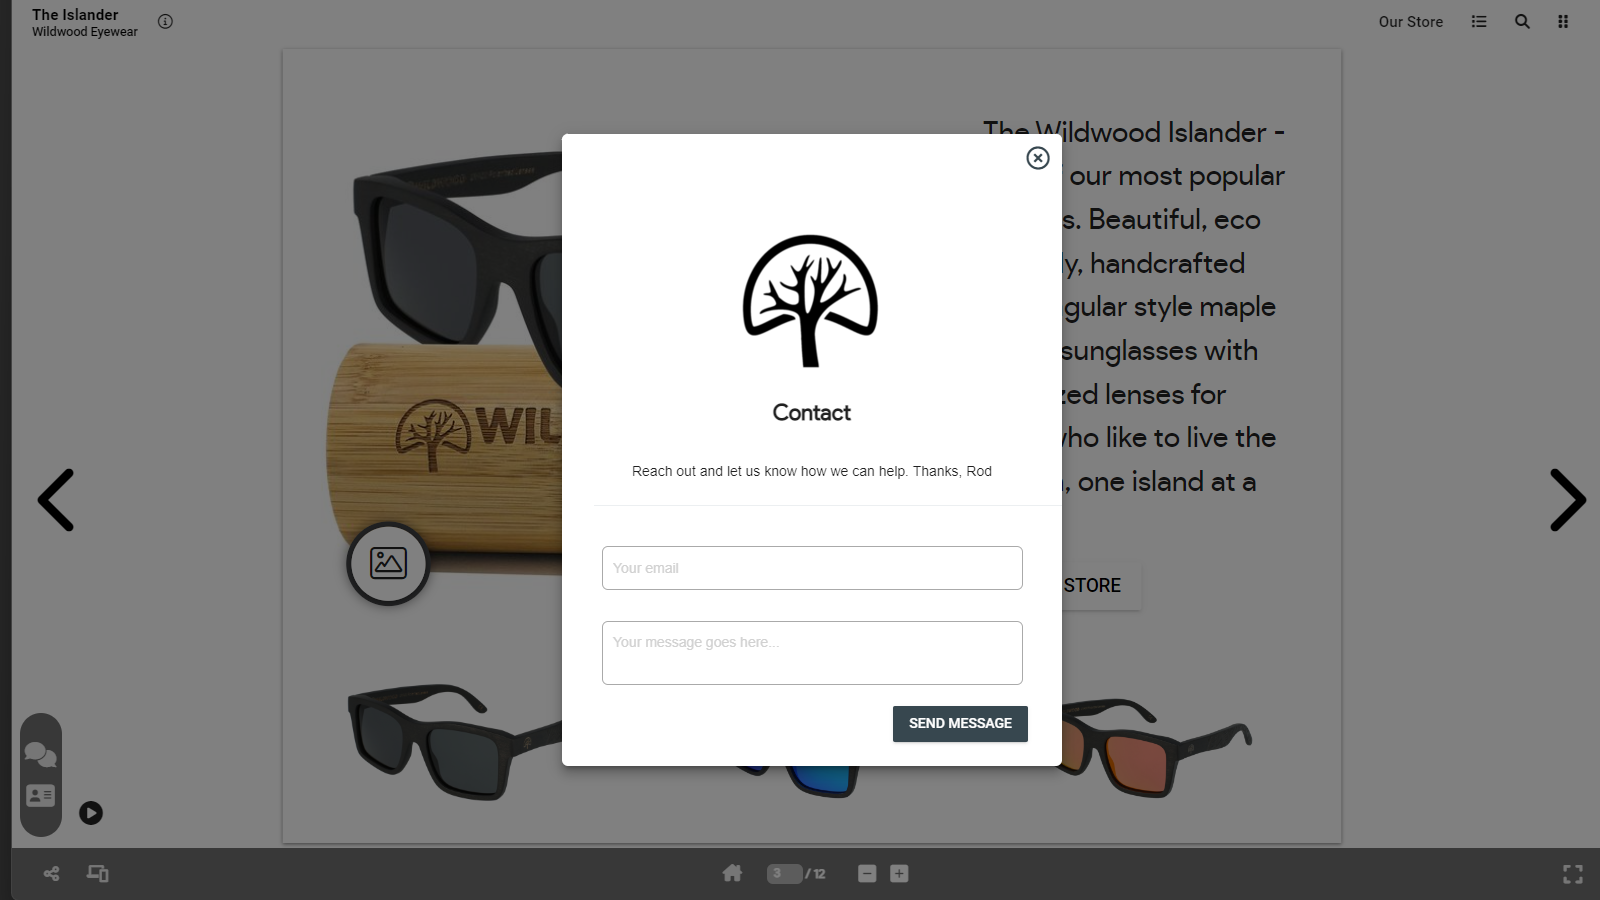The image size is (1600, 900).
Task: Open the contact card icon in sidebar
Action: (x=41, y=796)
